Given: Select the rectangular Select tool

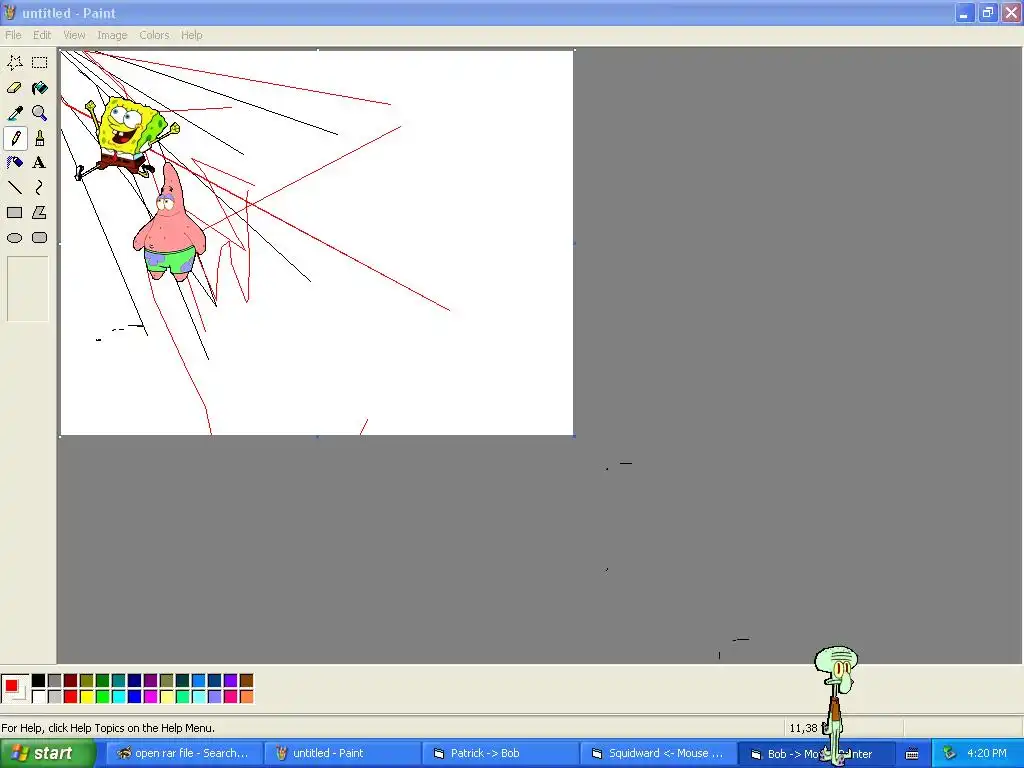Looking at the screenshot, I should [40, 63].
